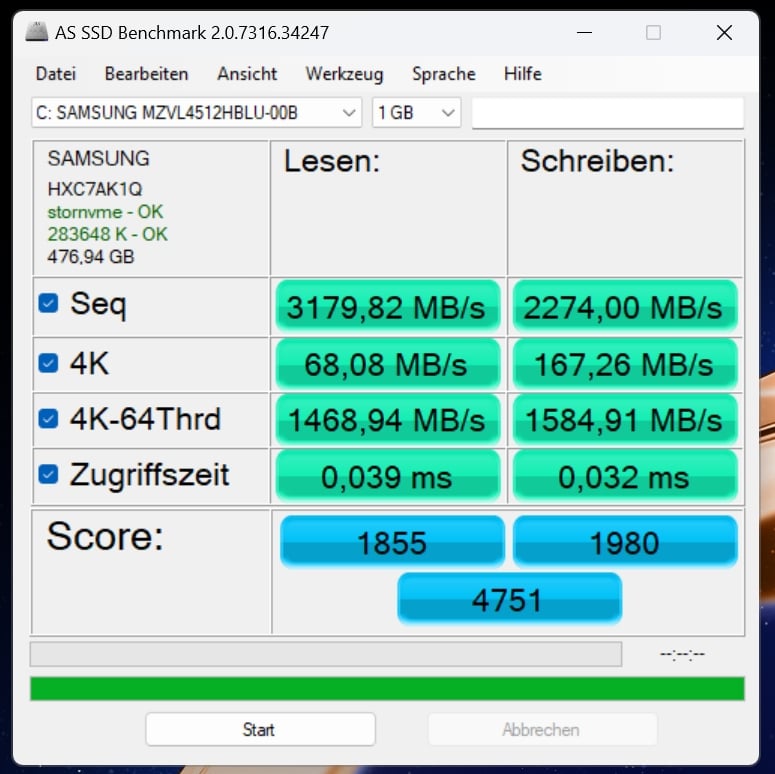Open the Hilfe menu

522,74
